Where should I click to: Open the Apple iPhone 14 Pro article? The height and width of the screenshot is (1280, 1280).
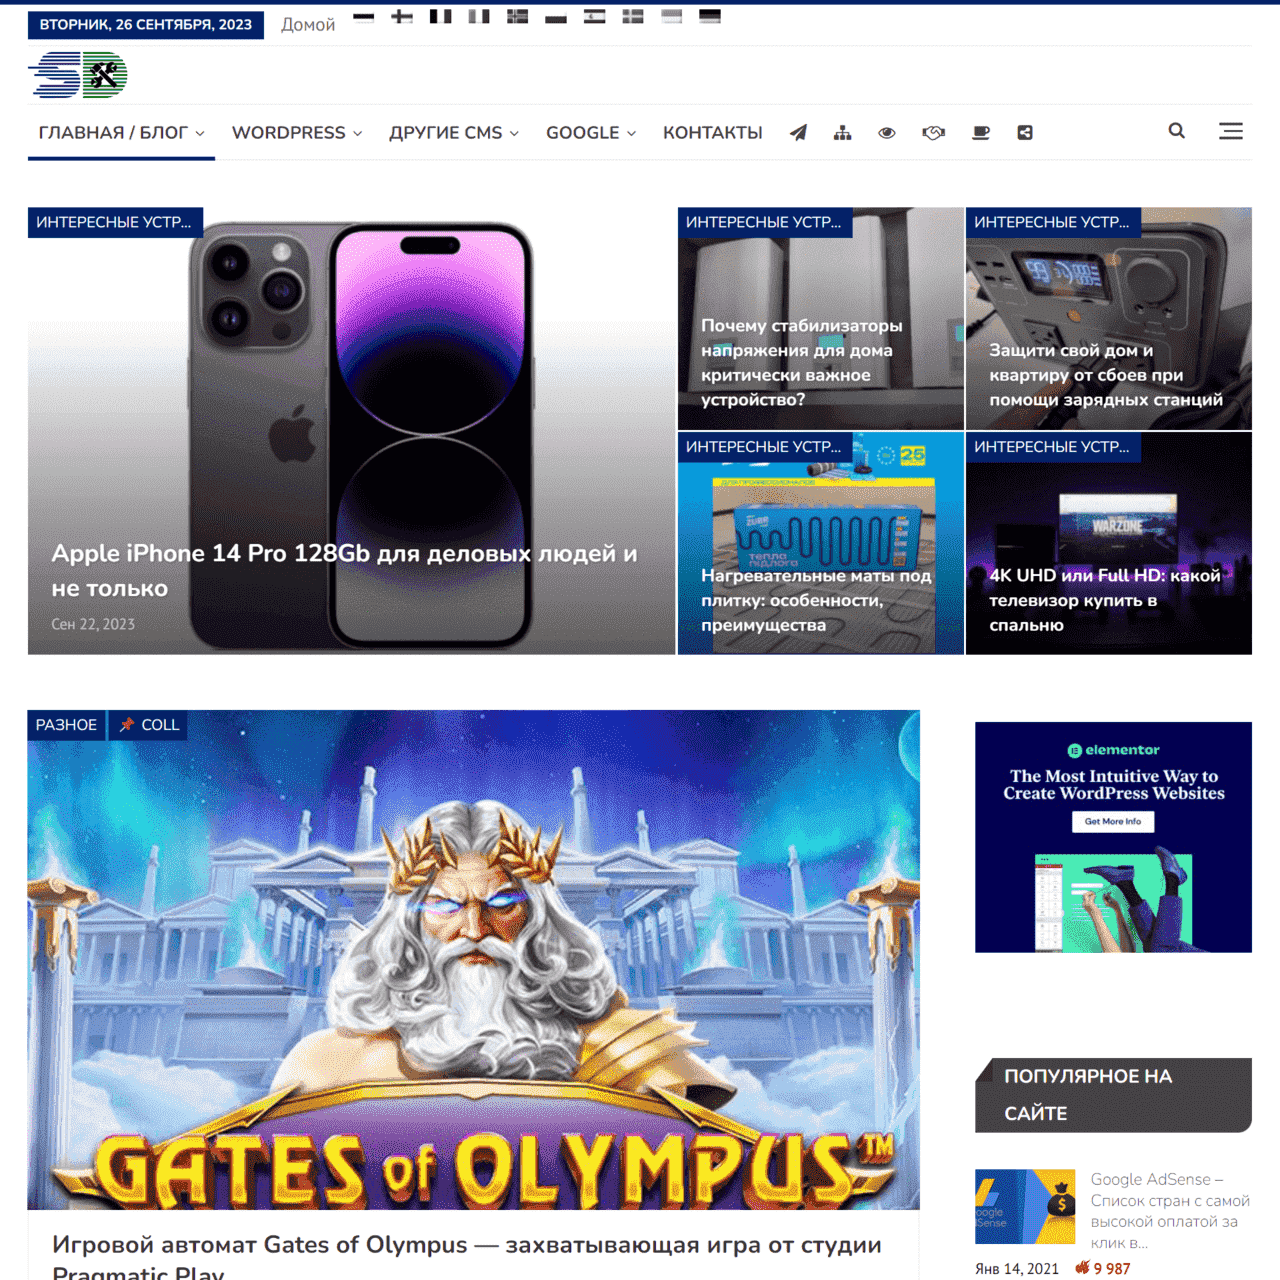point(344,570)
